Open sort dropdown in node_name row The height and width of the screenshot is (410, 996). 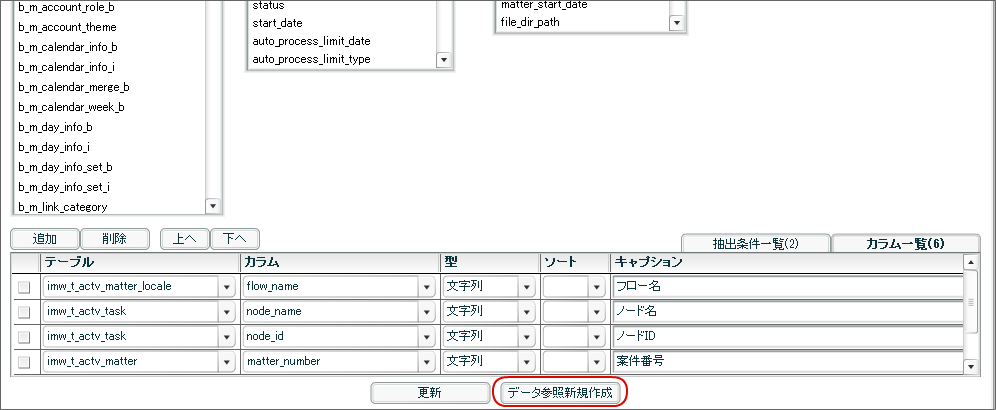coord(596,312)
